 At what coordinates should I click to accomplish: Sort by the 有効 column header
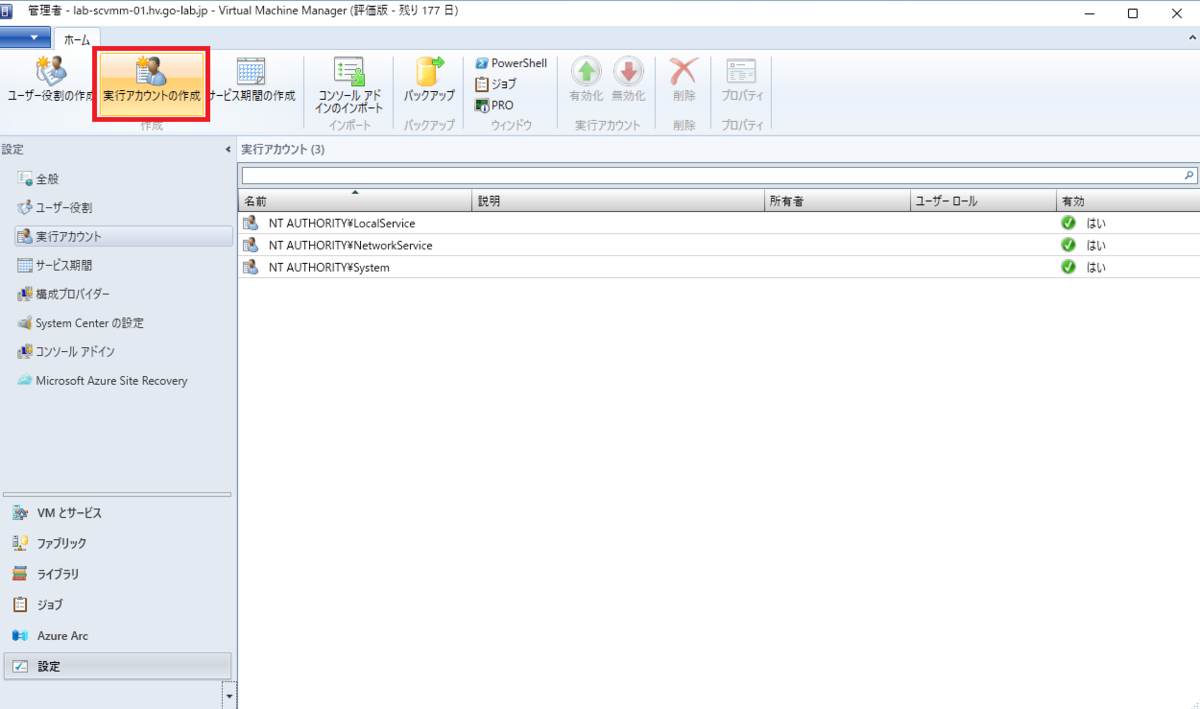point(1128,201)
